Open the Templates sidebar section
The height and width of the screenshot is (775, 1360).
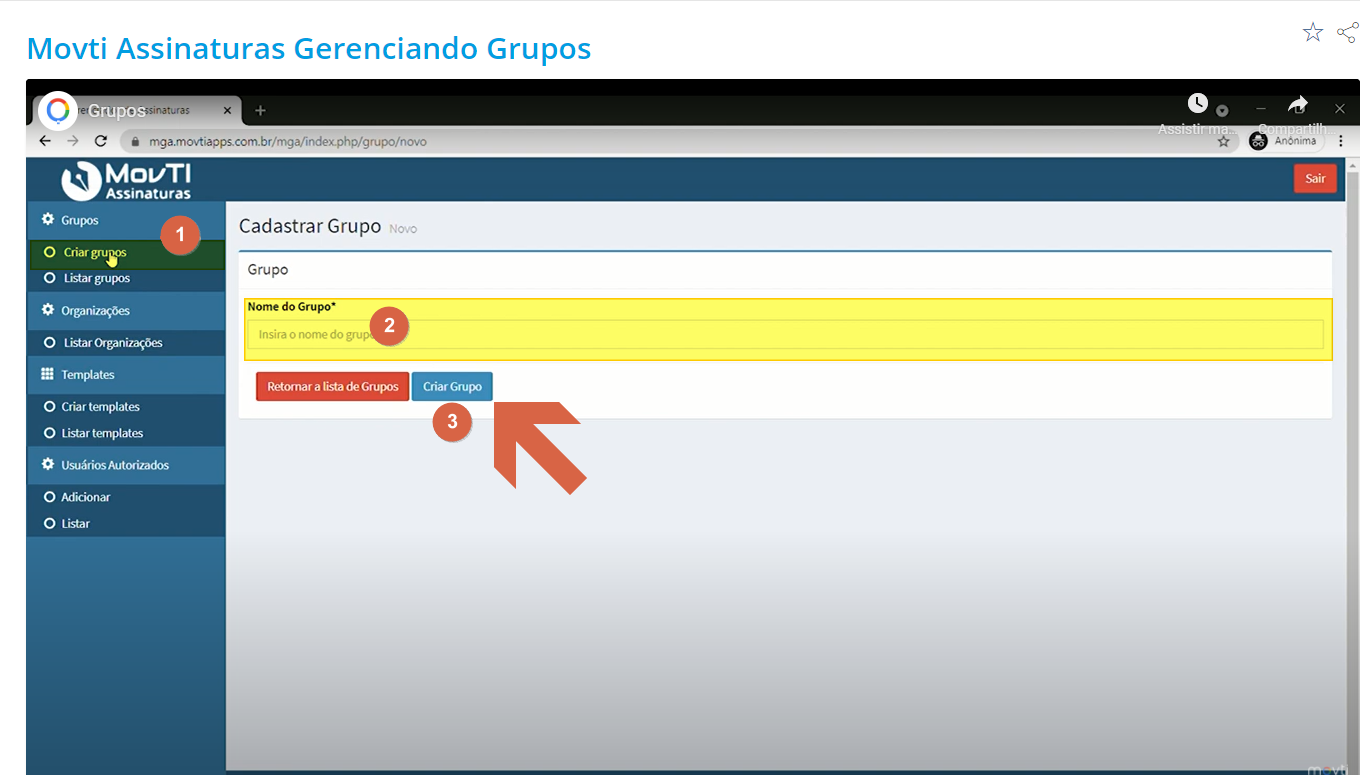[126, 374]
